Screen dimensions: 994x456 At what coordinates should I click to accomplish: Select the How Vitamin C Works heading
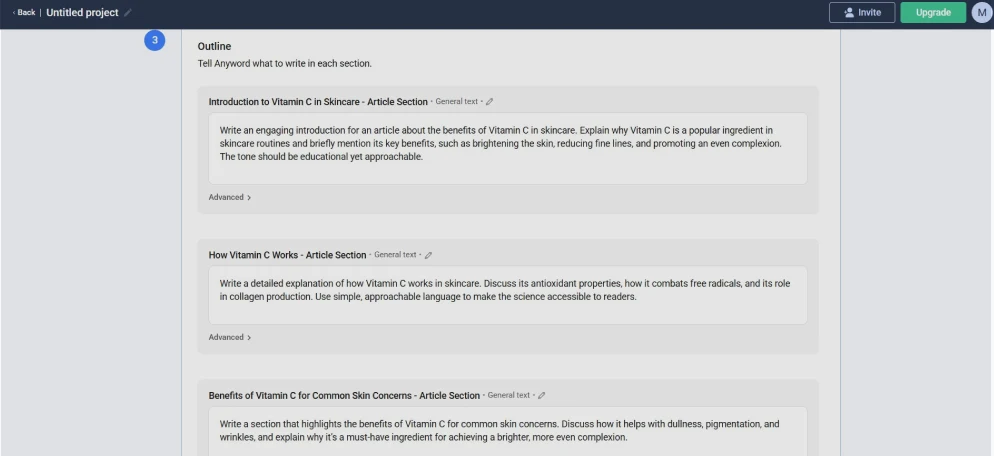tap(287, 255)
